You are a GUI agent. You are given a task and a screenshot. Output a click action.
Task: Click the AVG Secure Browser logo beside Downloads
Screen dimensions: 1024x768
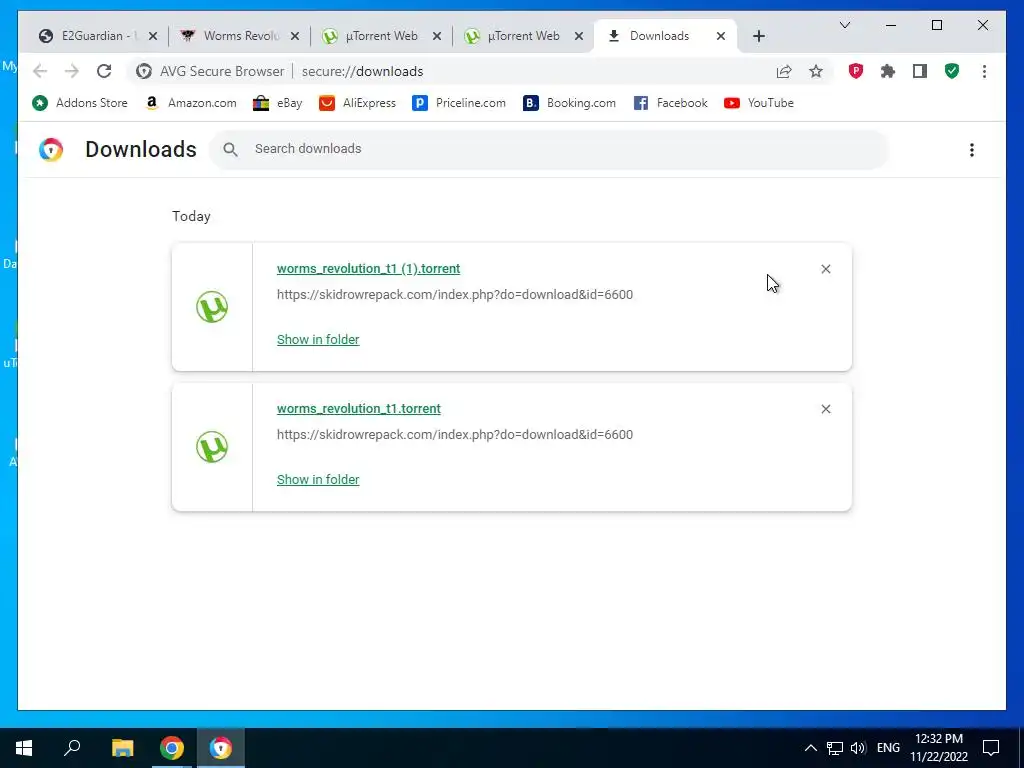51,150
